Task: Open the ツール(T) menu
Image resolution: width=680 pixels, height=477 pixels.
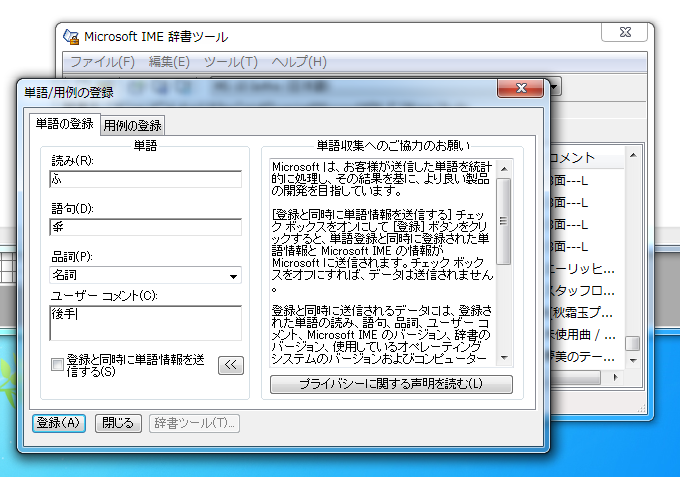Action: coord(231,62)
